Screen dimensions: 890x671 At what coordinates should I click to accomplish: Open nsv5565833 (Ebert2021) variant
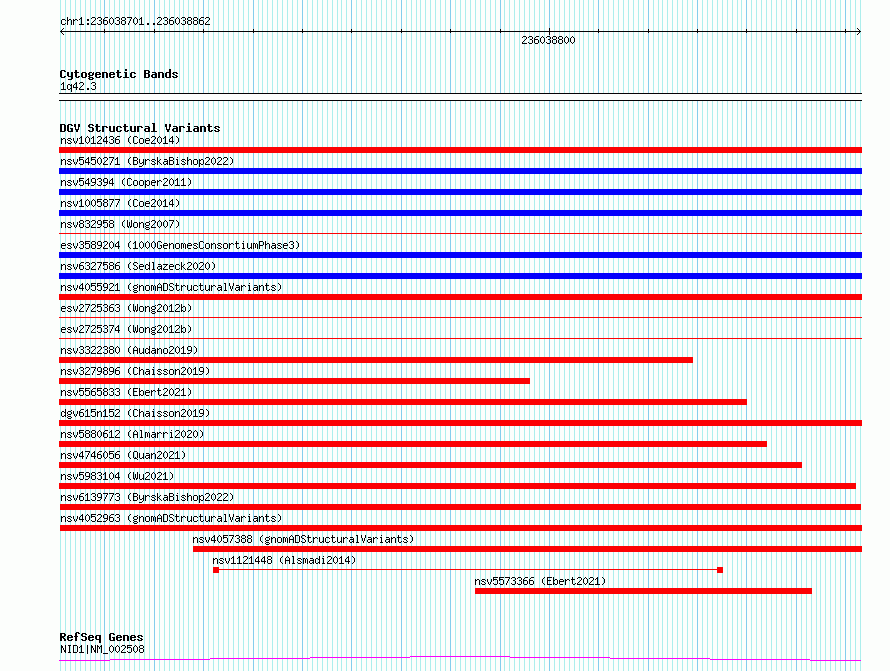[x=126, y=392]
